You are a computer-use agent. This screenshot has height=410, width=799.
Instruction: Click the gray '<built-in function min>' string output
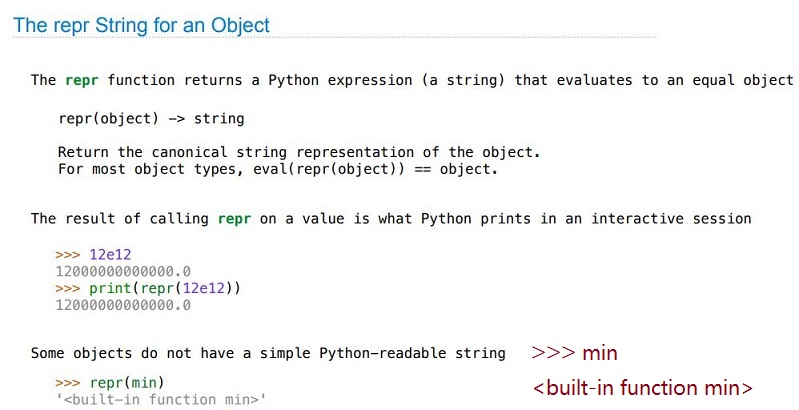161,399
